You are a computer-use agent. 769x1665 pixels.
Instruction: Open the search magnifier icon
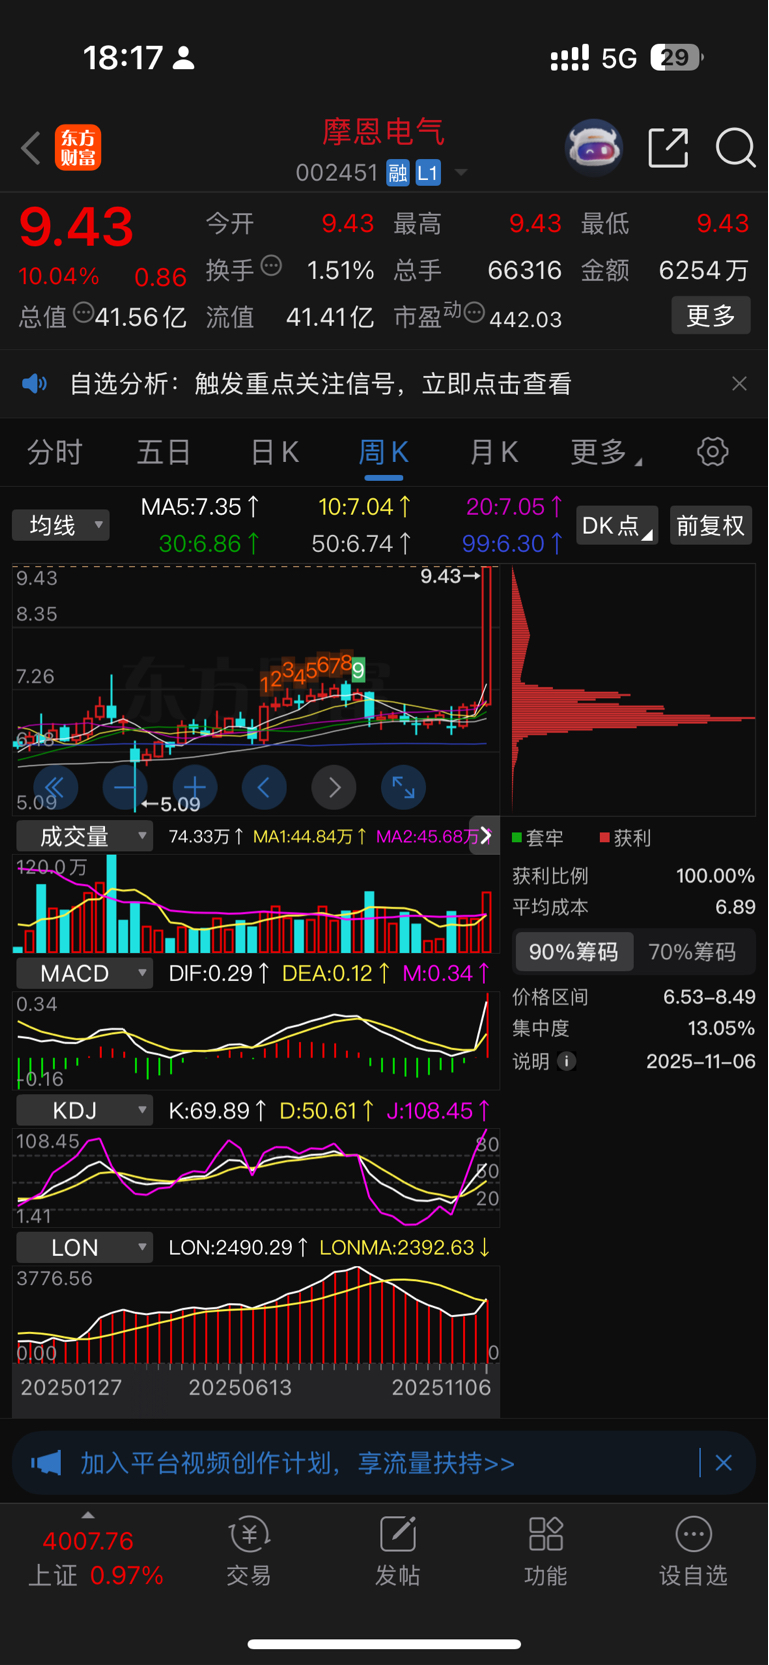click(x=736, y=148)
